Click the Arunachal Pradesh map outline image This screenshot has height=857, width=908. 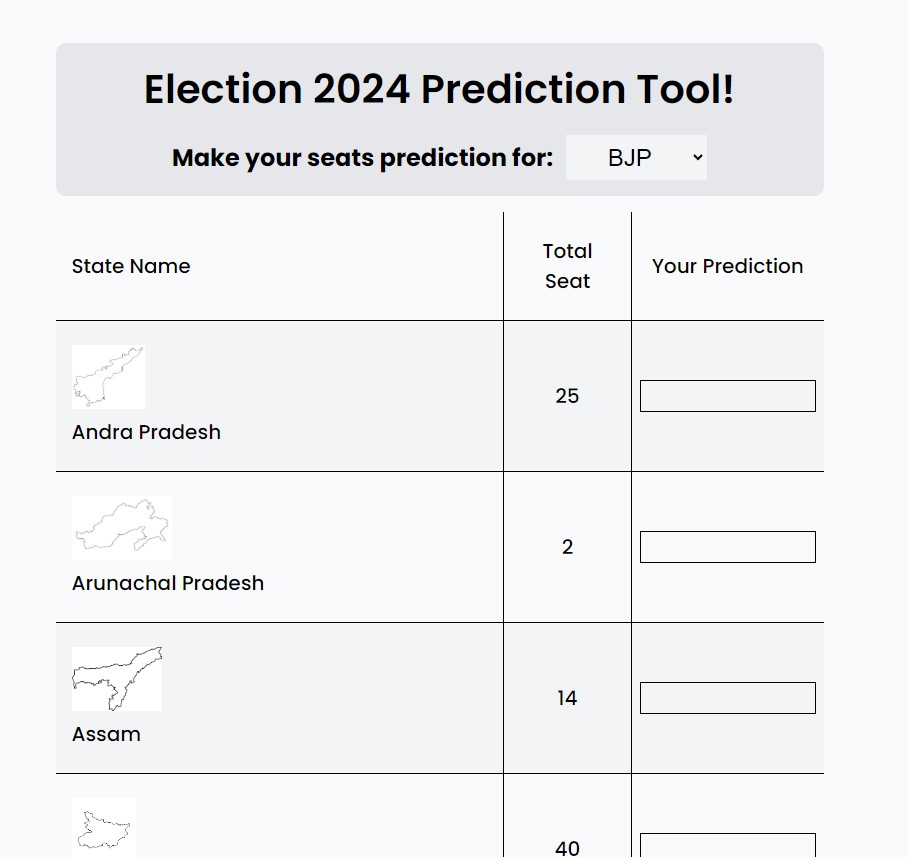[x=121, y=527]
